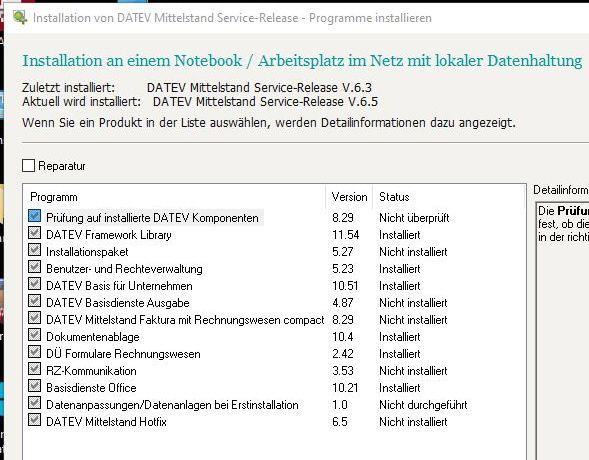Click version 5.23 of Benutzer- und Rechteverwaltung
Image resolution: width=589 pixels, height=460 pixels.
343,269
